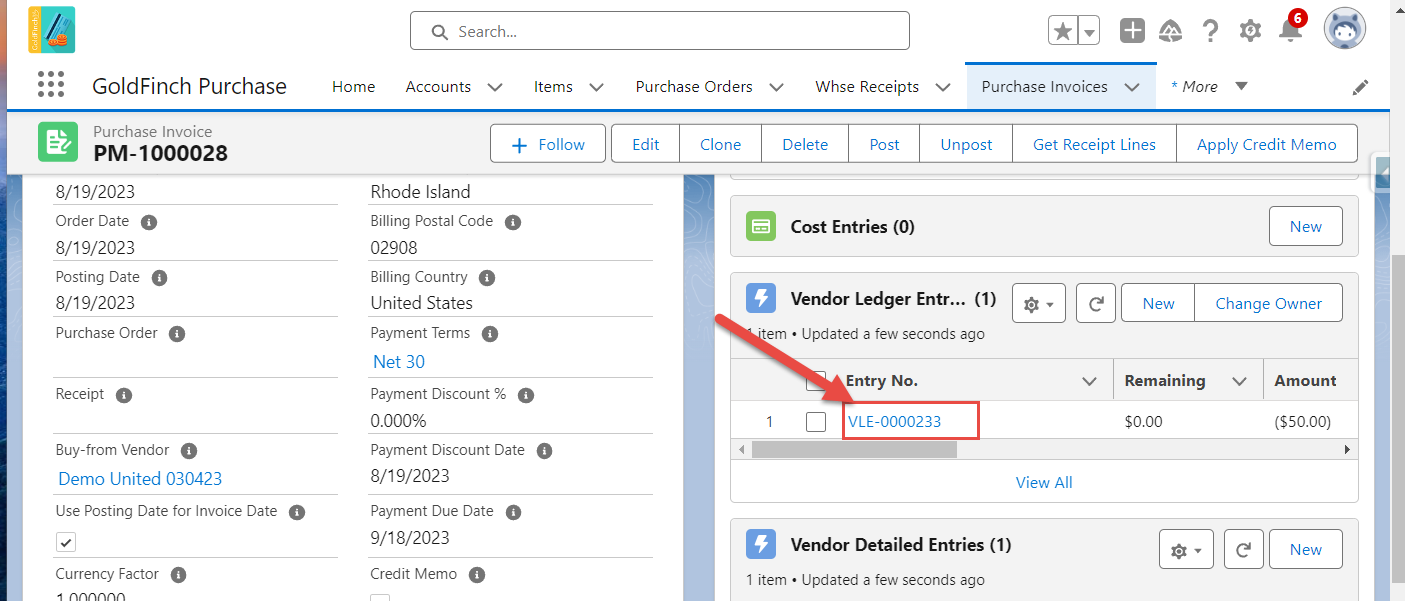Screen dimensions: 1405x601
Task: Expand the favorites list dropdown arrow
Action: [1089, 31]
